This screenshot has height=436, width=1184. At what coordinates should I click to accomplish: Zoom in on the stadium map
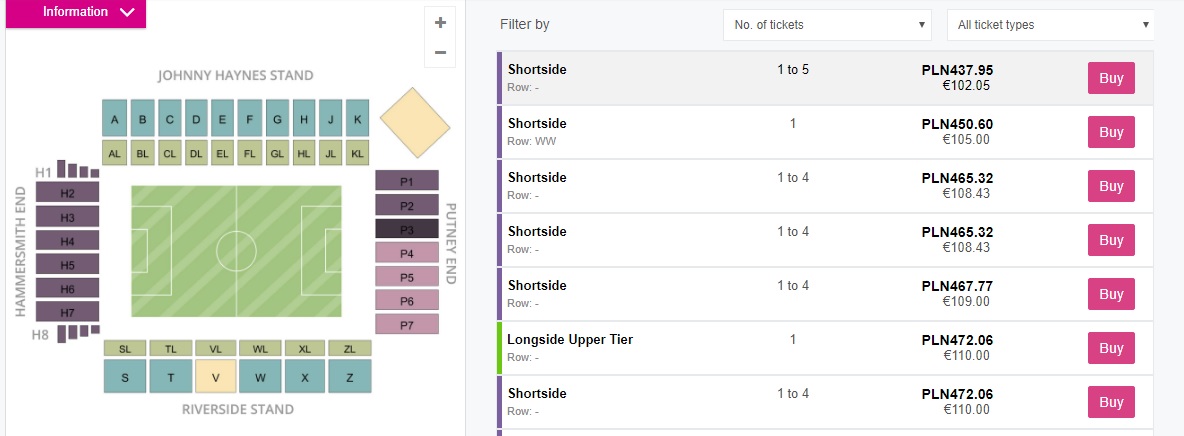click(x=440, y=22)
